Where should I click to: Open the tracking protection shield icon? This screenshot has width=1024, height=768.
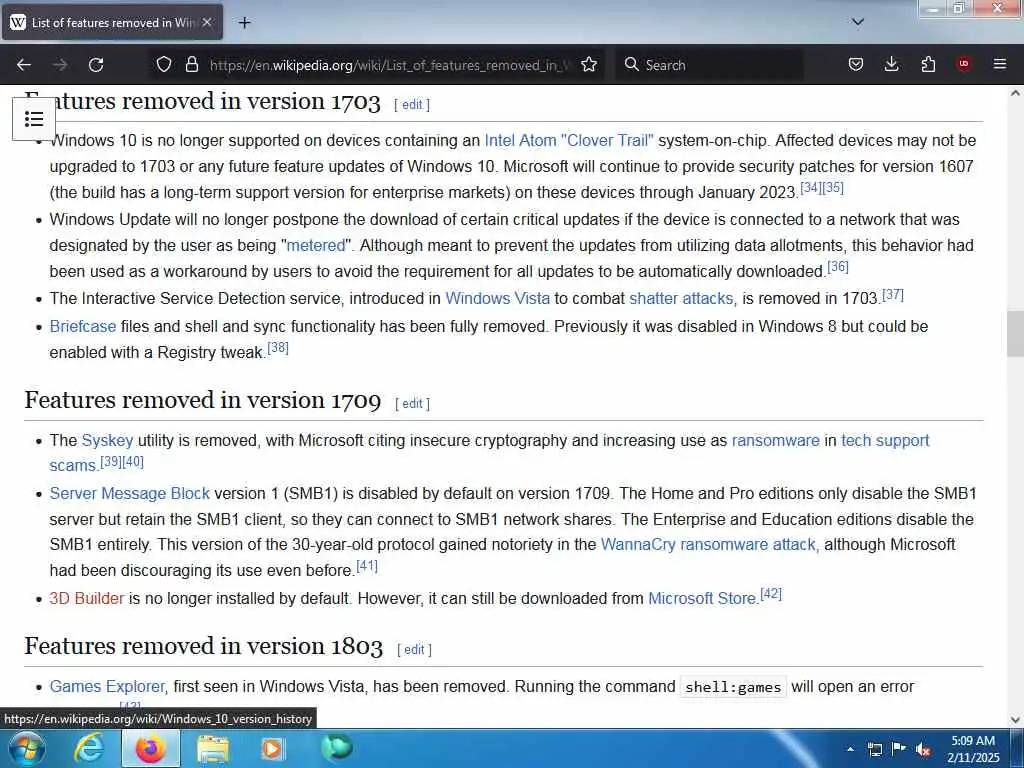[164, 65]
